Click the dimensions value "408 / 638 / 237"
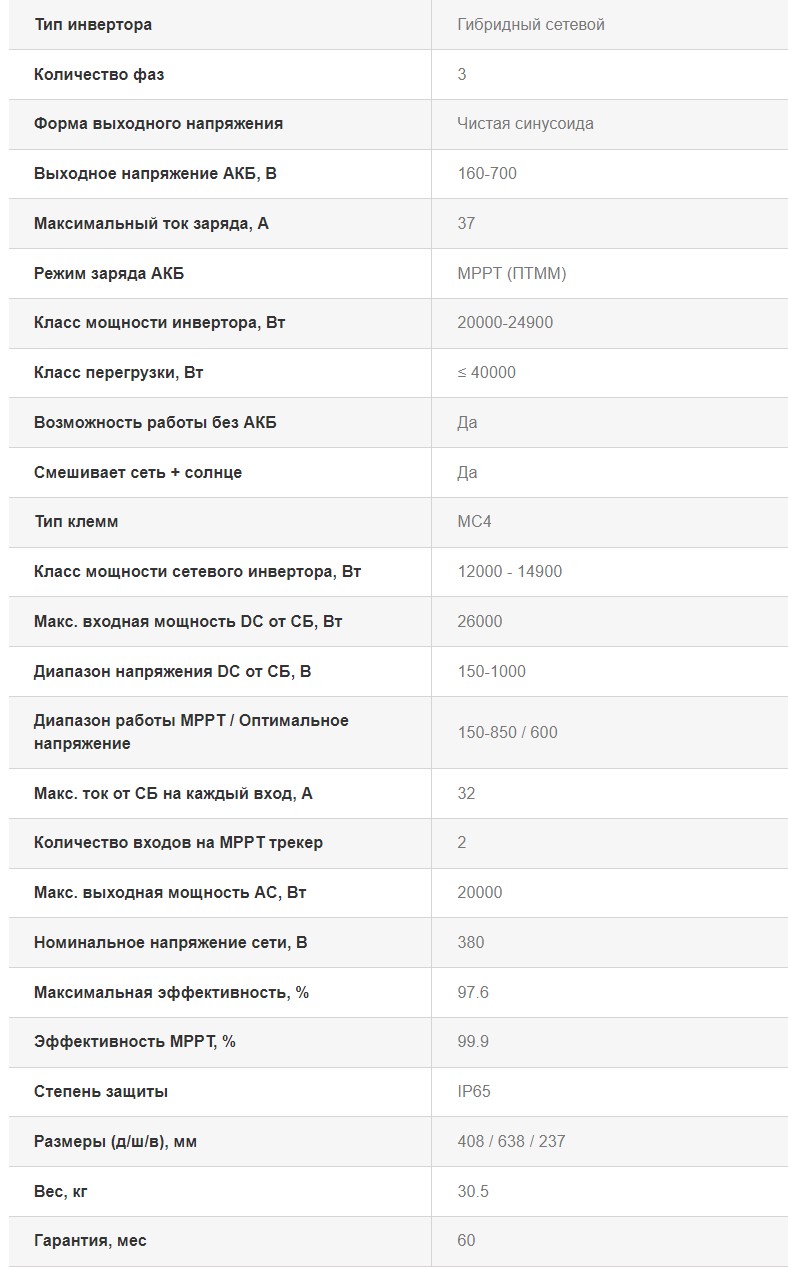The width and height of the screenshot is (788, 1267). click(x=511, y=1142)
